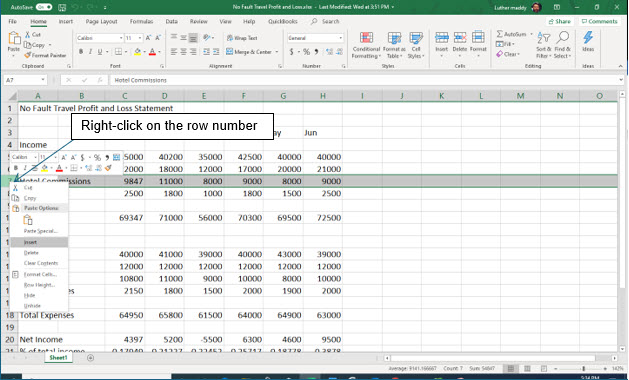Toggle Top Align in Alignment group
Screen dimensions: 629x380
pos(174,38)
